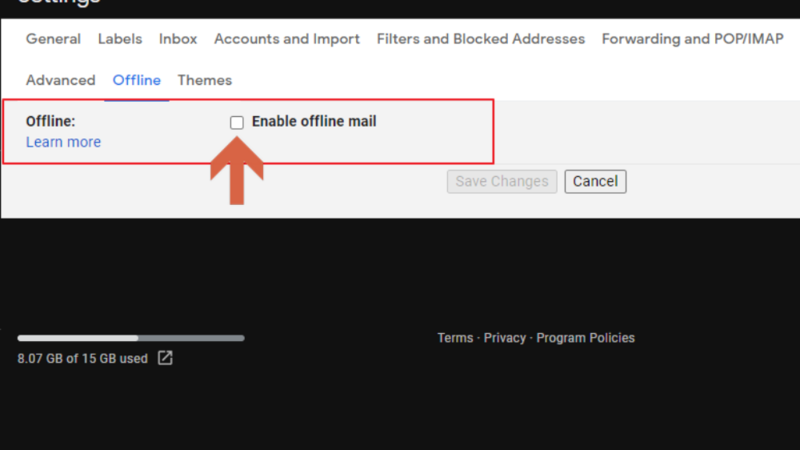This screenshot has width=800, height=450.
Task: Enable offline mail checkbox
Action: (237, 122)
